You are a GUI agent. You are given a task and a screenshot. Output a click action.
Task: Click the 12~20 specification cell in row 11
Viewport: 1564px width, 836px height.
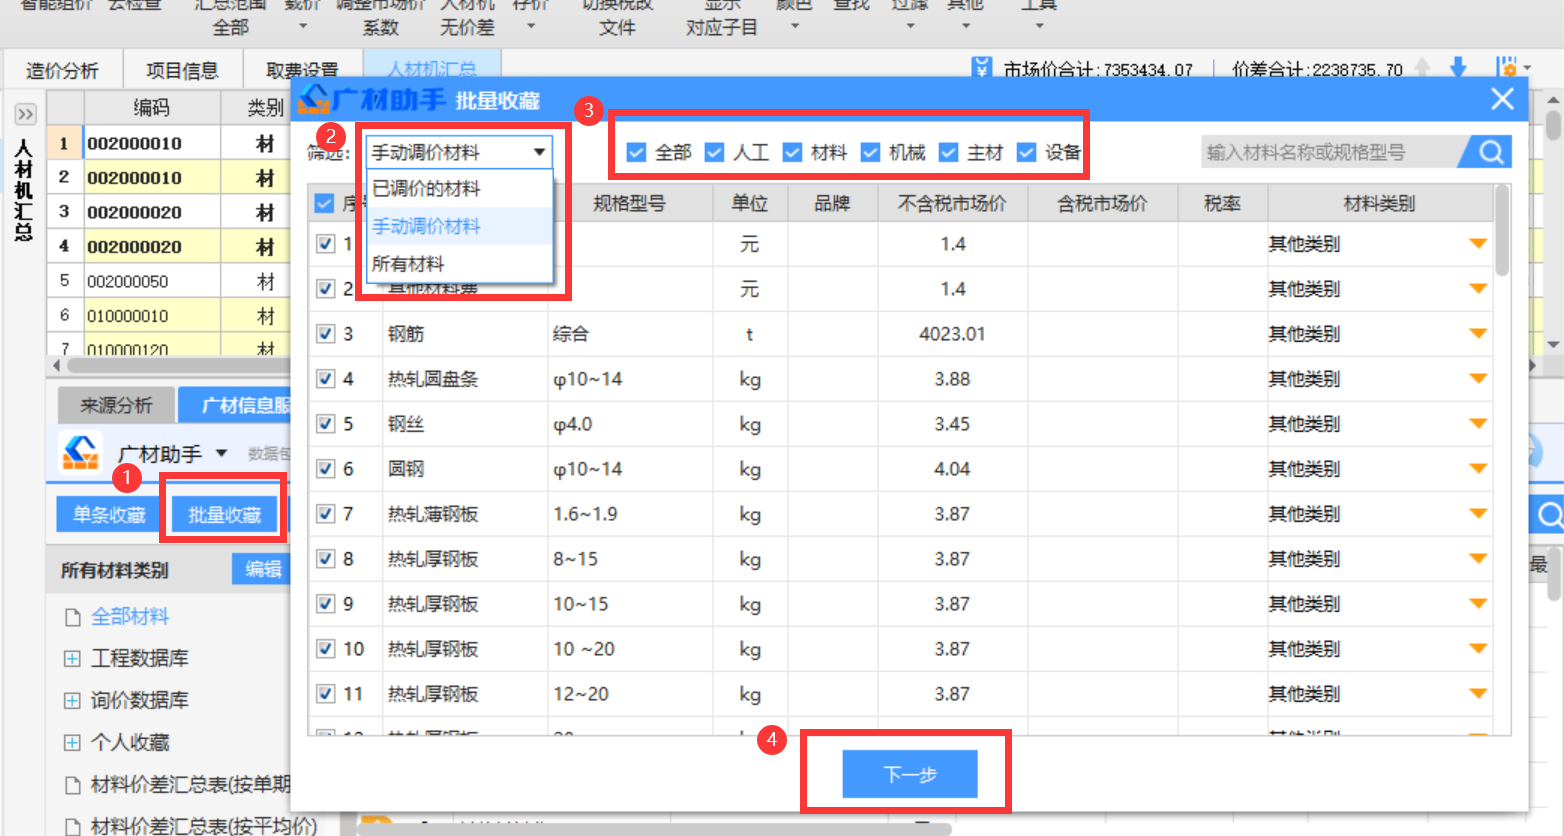pyautogui.click(x=630, y=694)
